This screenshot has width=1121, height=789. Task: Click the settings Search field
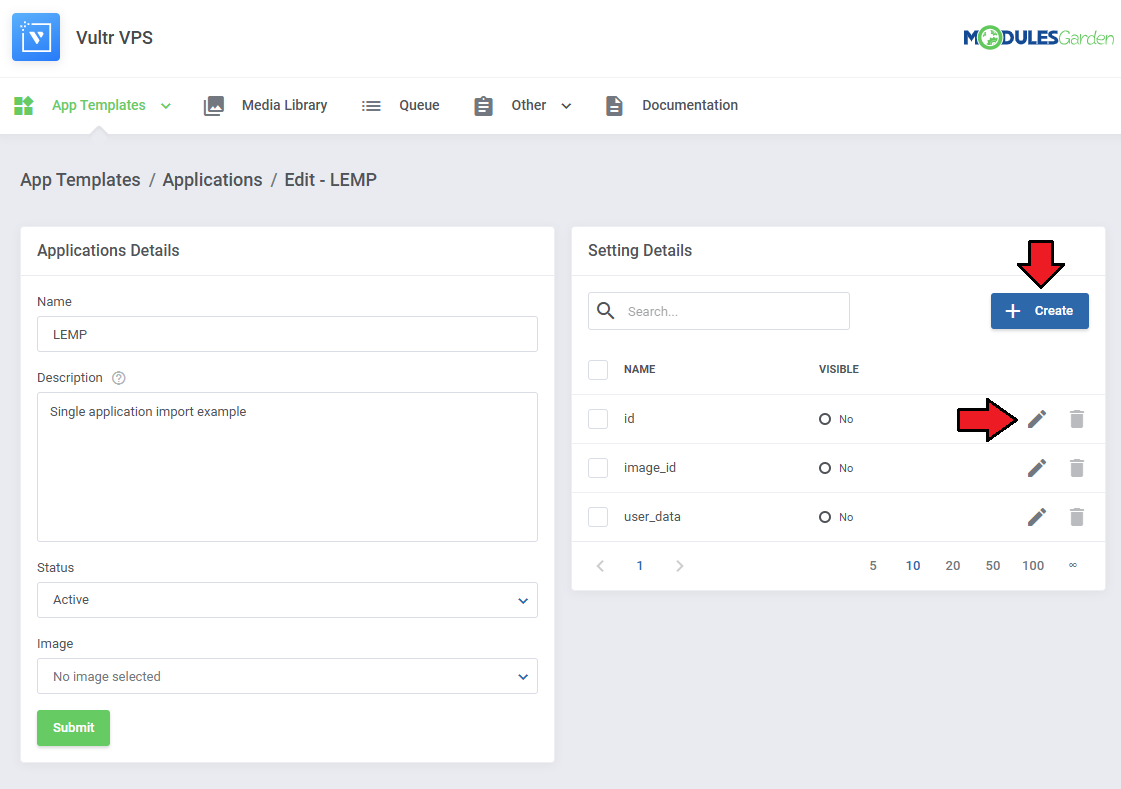click(718, 311)
